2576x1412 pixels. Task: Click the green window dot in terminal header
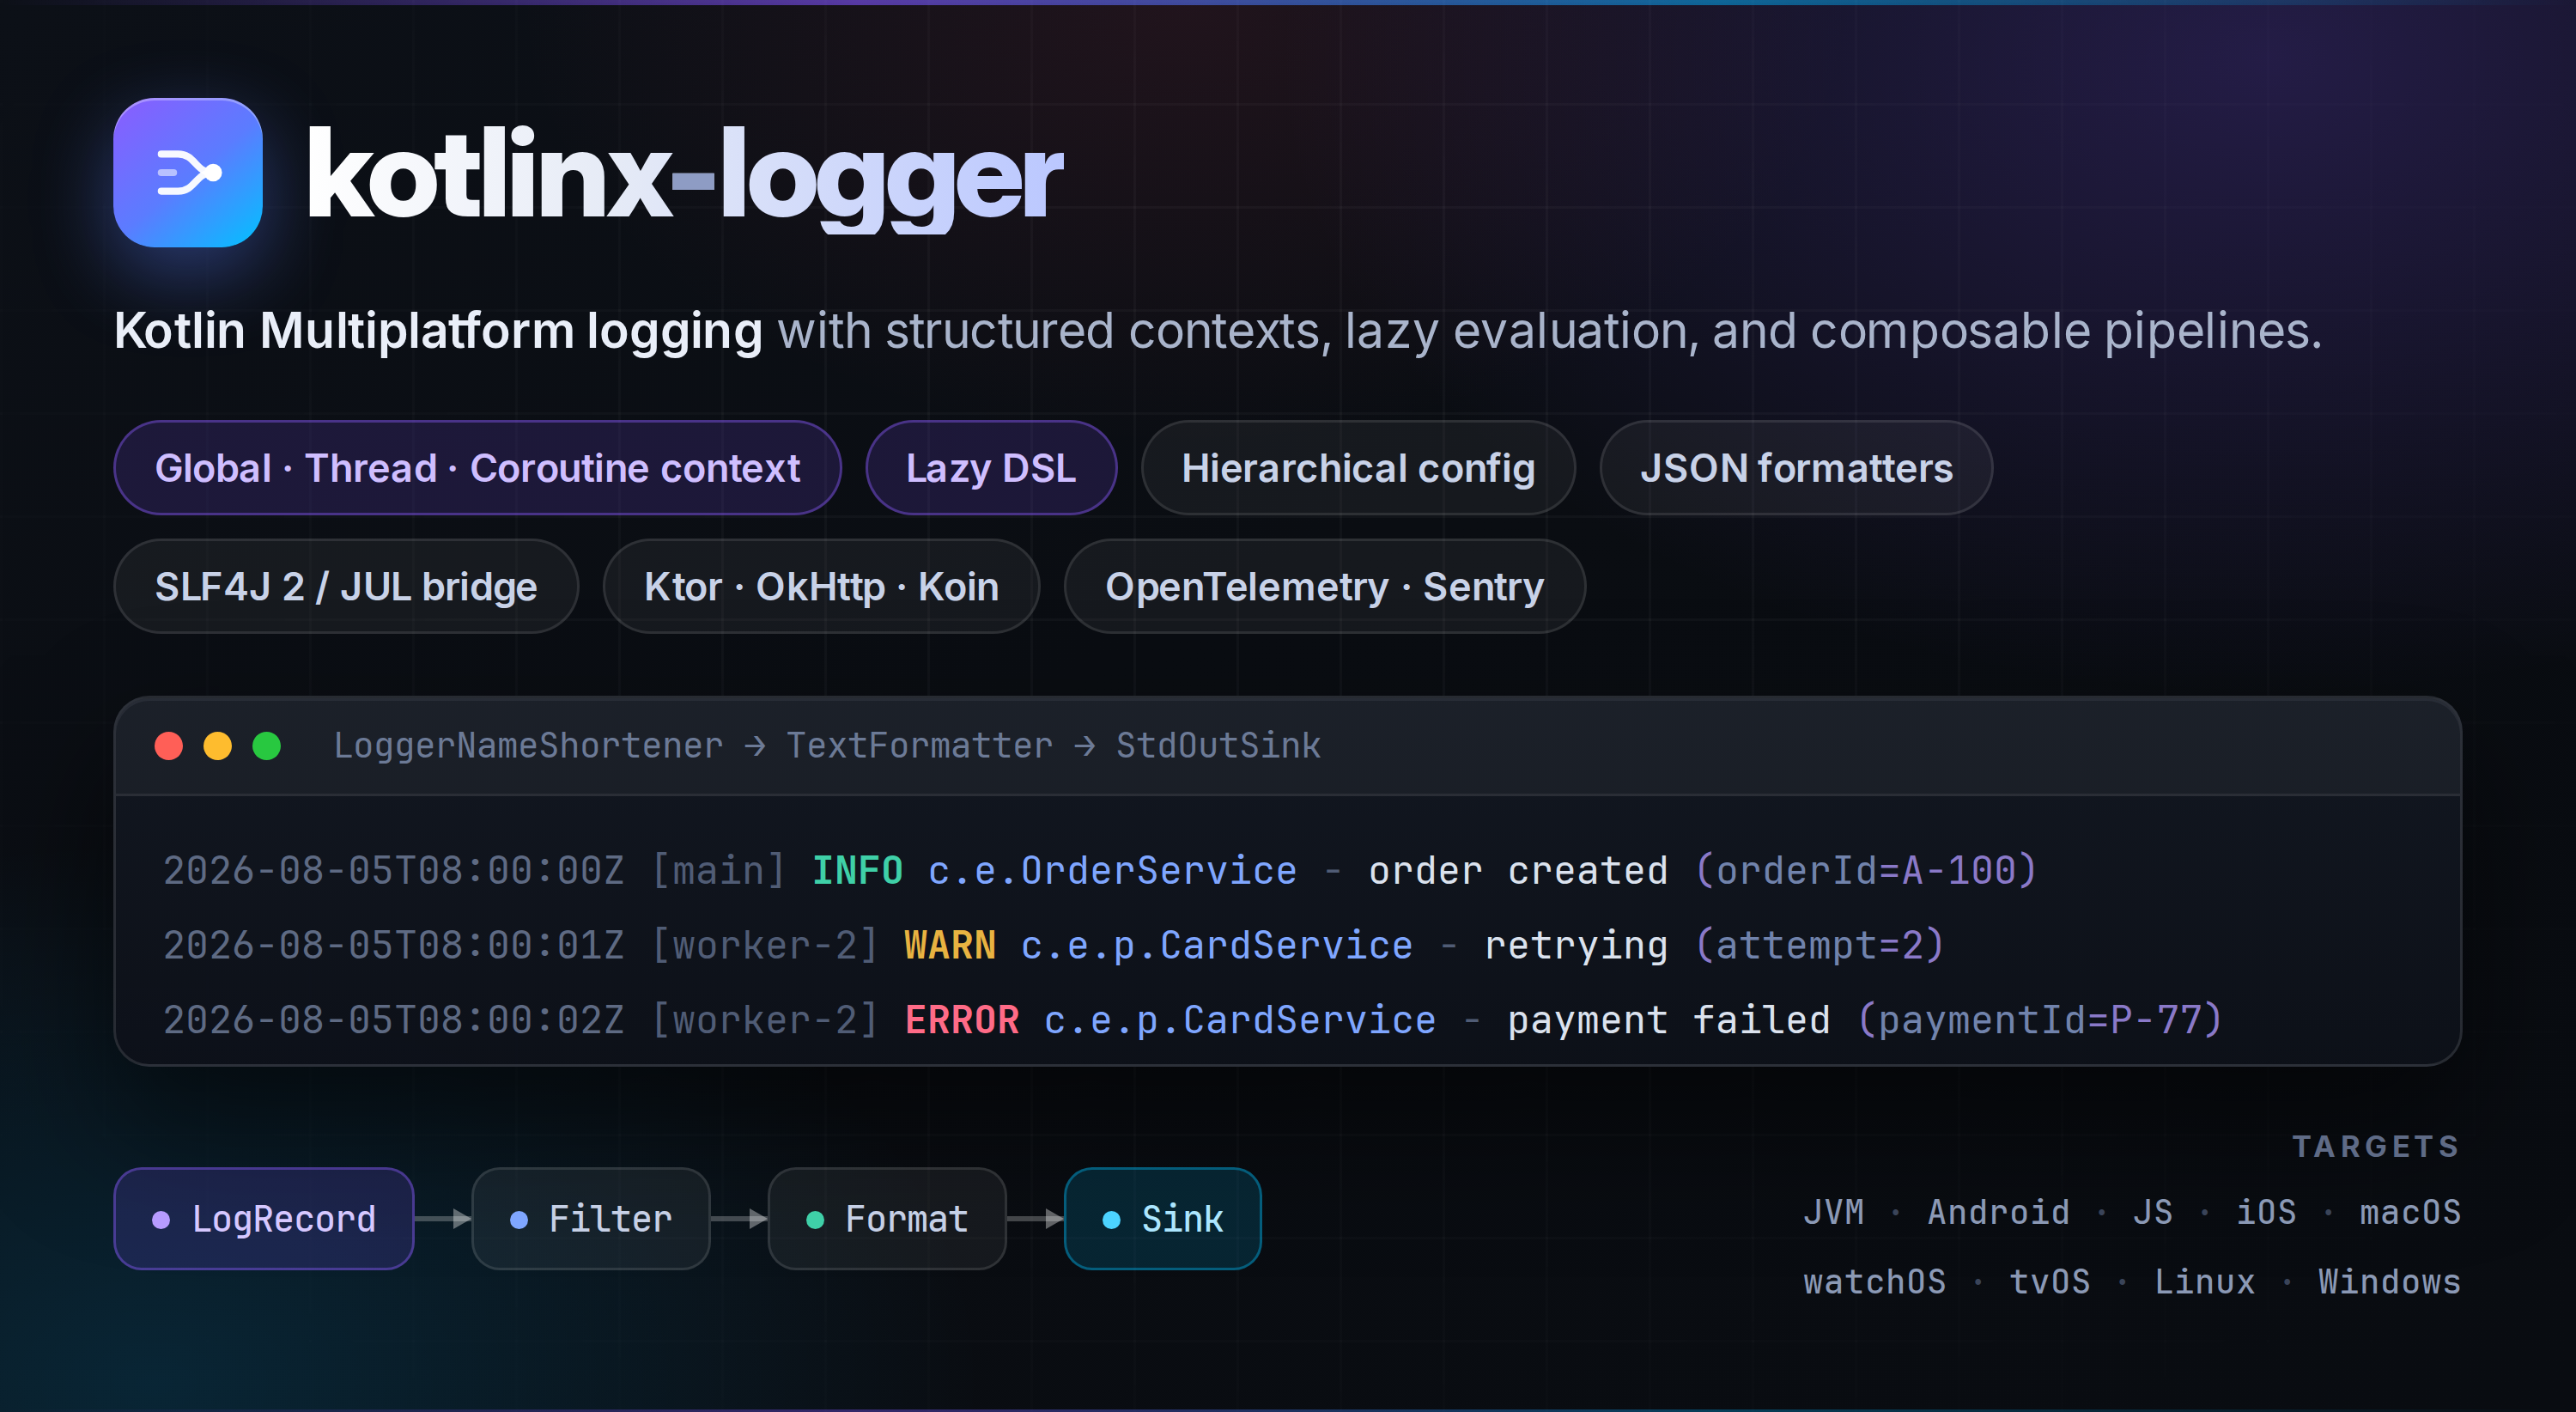pos(267,746)
